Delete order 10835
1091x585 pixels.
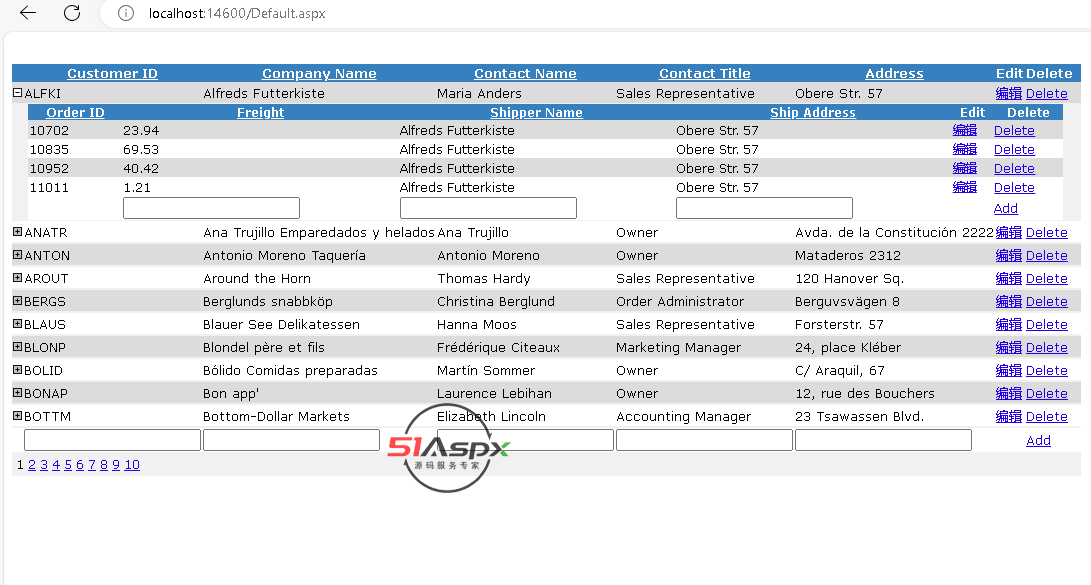click(1013, 150)
